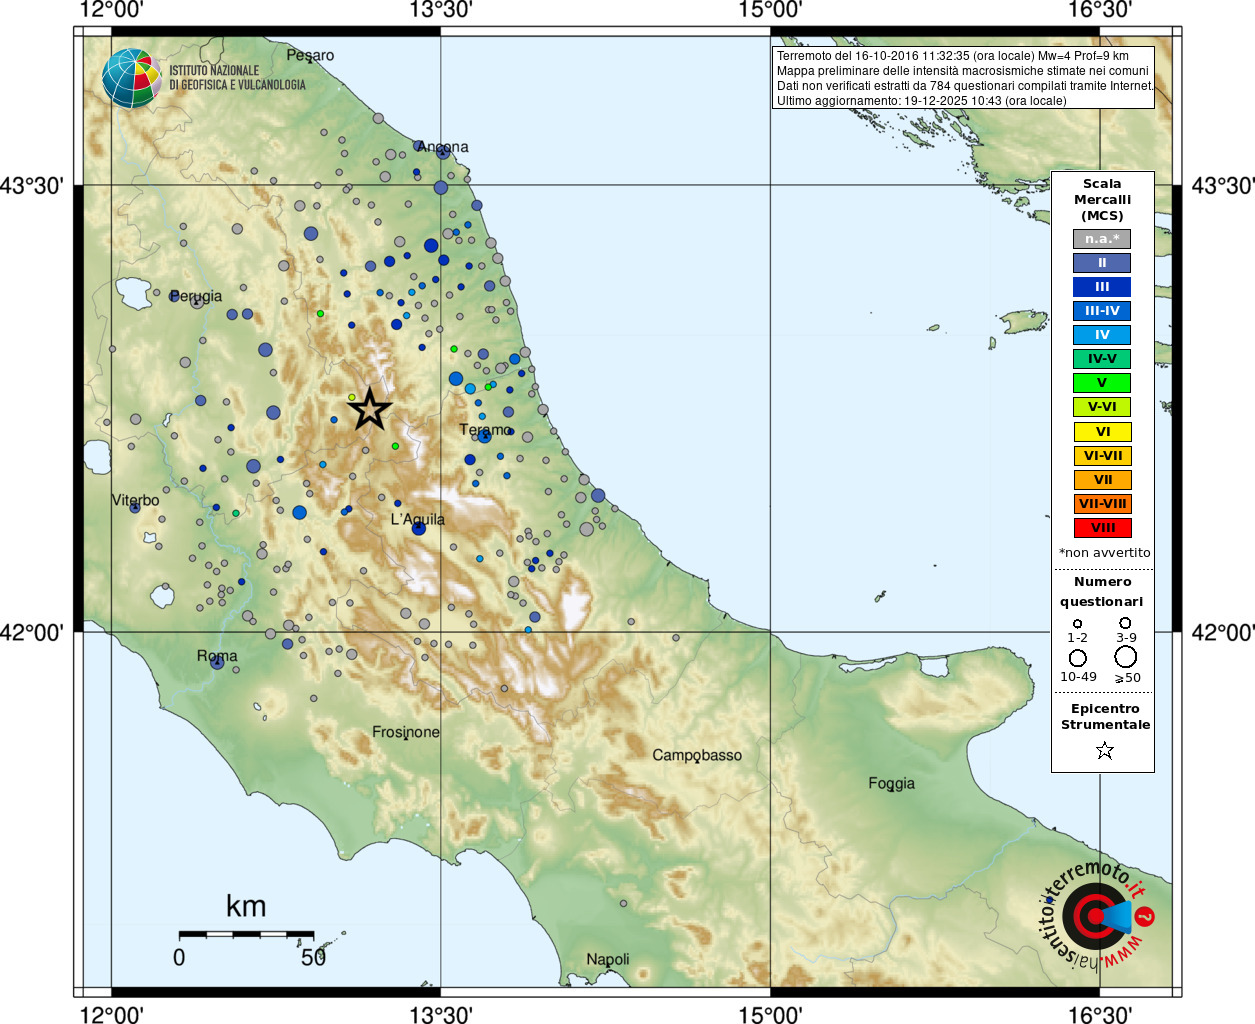Select the V green legend swatch
1255x1024 pixels.
click(x=1102, y=383)
